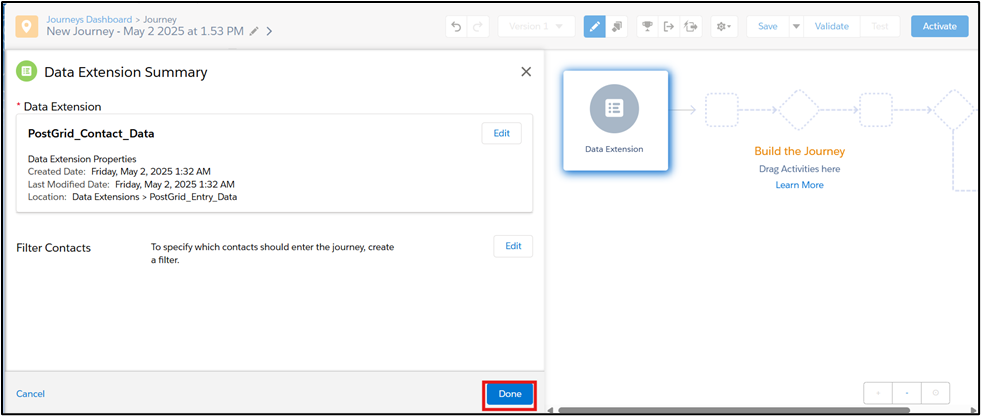This screenshot has width=981, height=416.
Task: Click the multi-select copy activities icon
Action: pyautogui.click(x=616, y=27)
